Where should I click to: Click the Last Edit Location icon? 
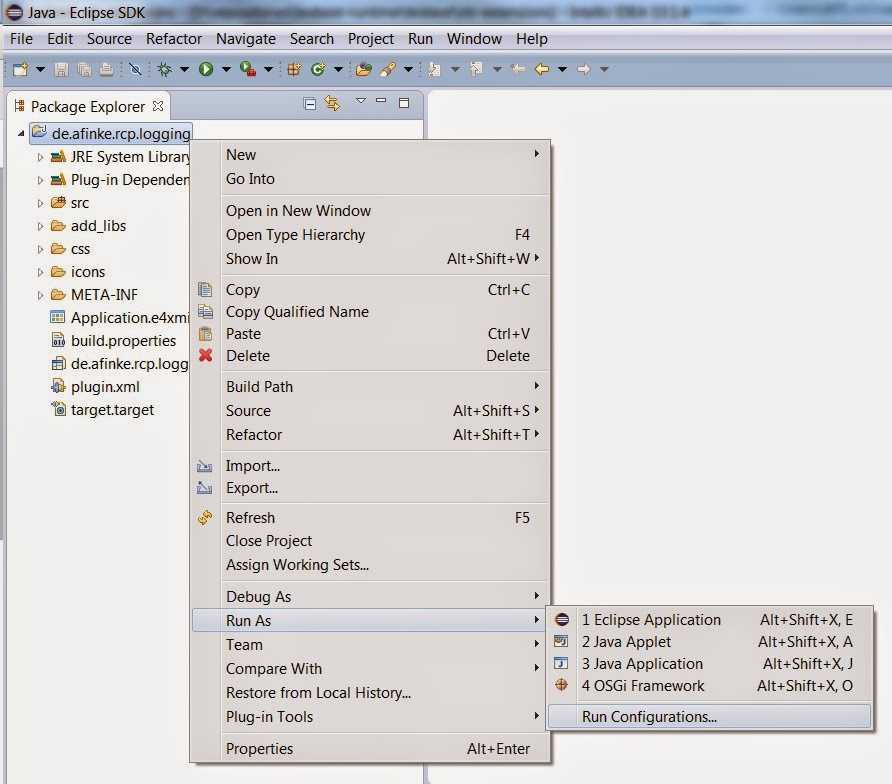tap(518, 69)
